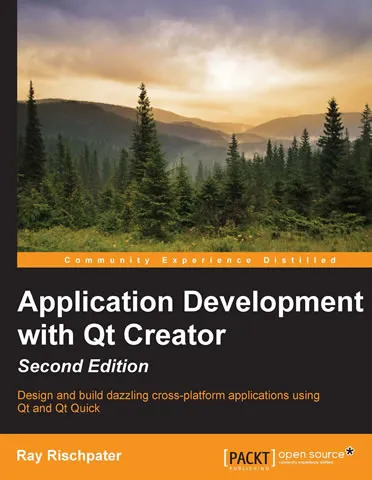Select the 'Second Edition' italic subtitle
The image size is (372, 480).
[x=83, y=366]
